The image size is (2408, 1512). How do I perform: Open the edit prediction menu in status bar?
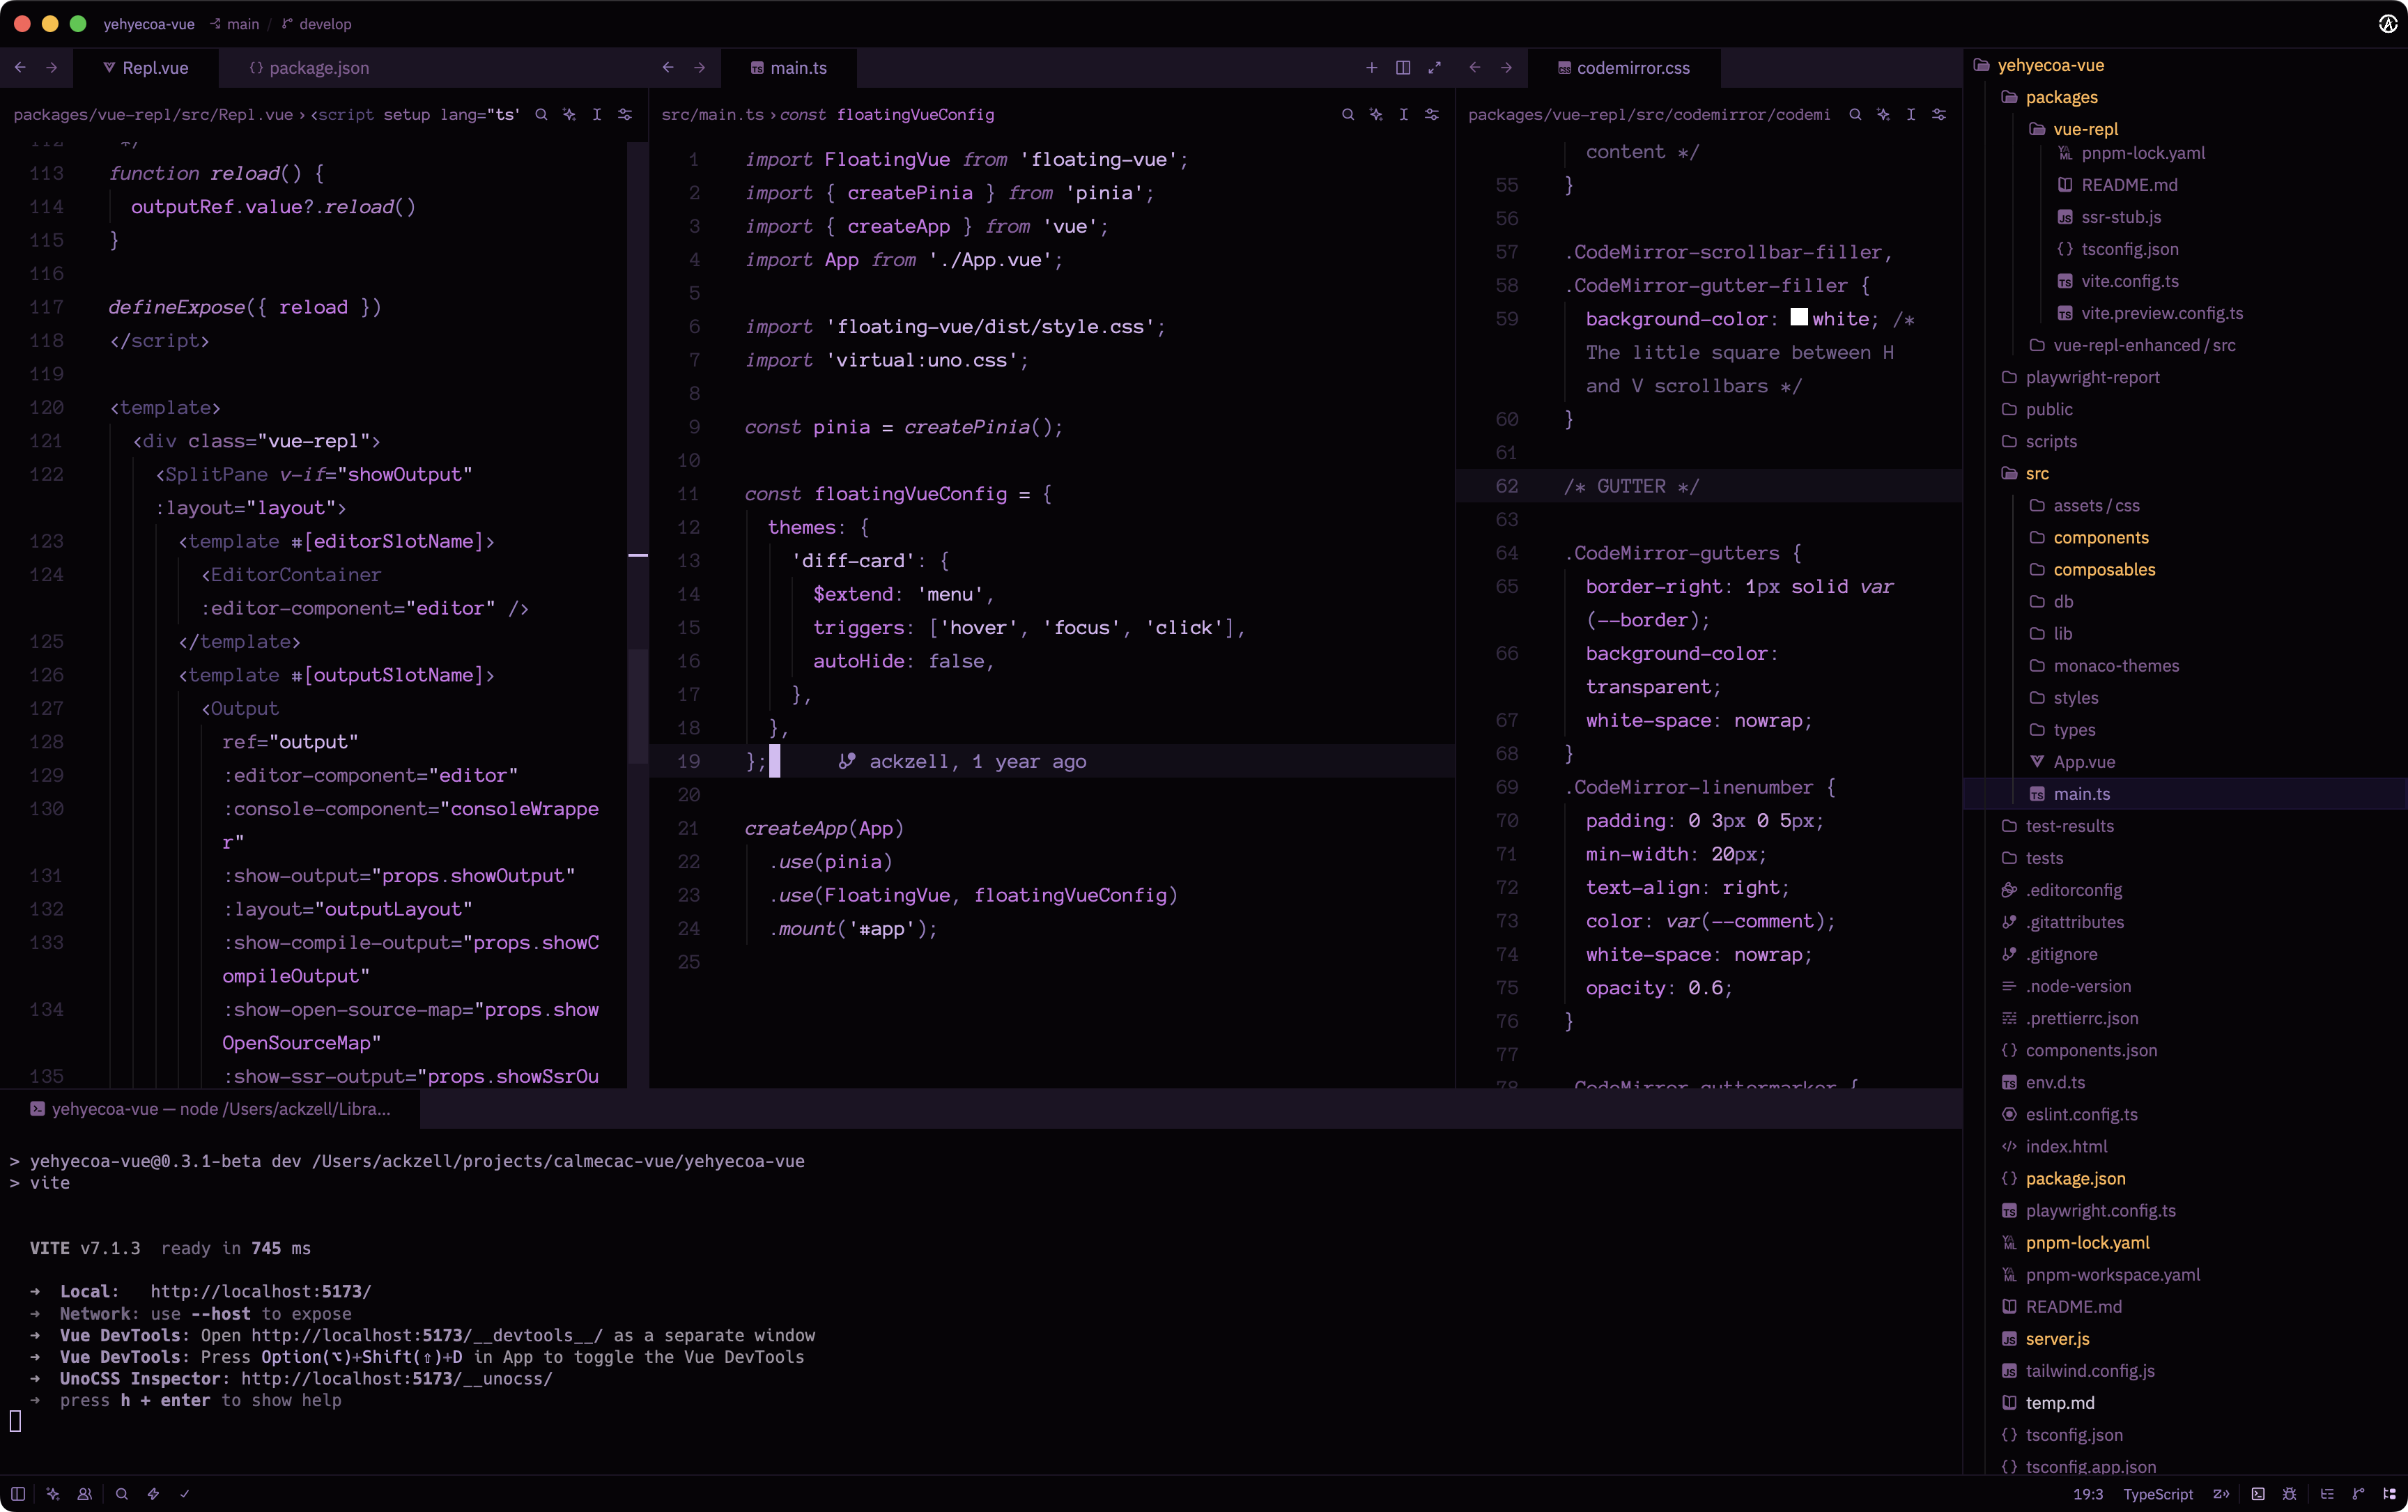(x=2221, y=1494)
